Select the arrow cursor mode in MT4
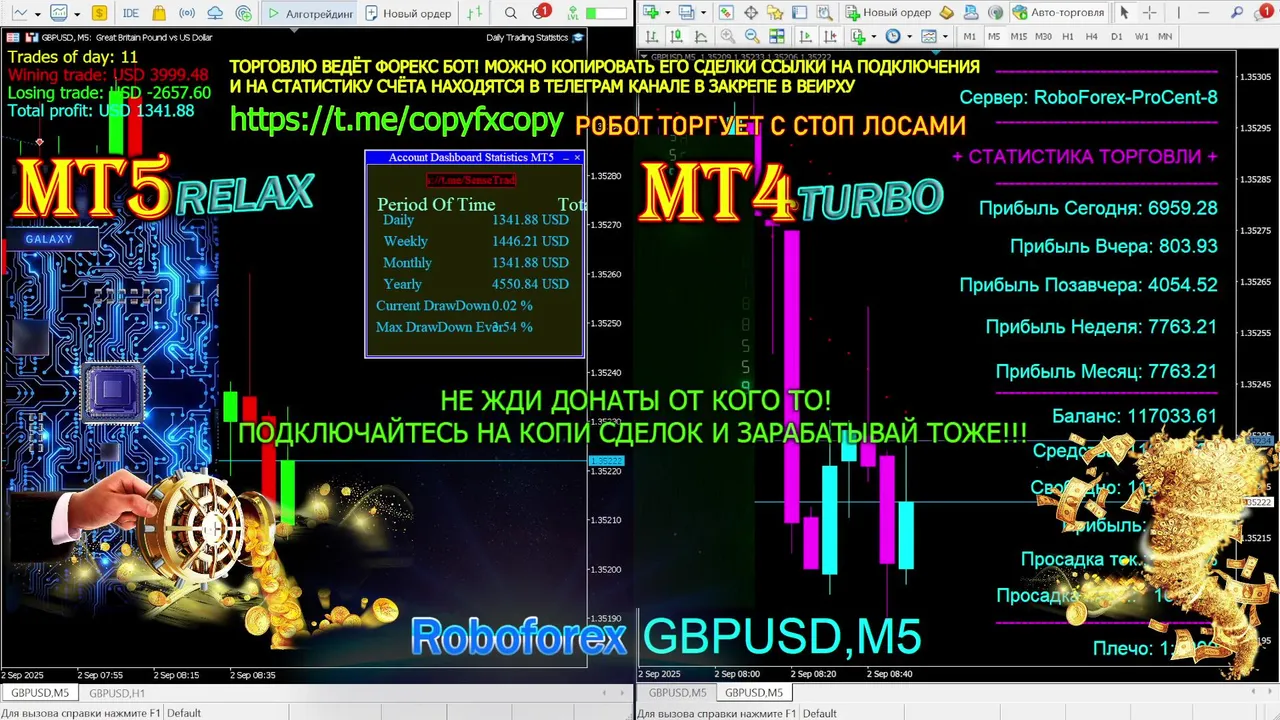This screenshot has width=1280, height=720. tap(1124, 13)
